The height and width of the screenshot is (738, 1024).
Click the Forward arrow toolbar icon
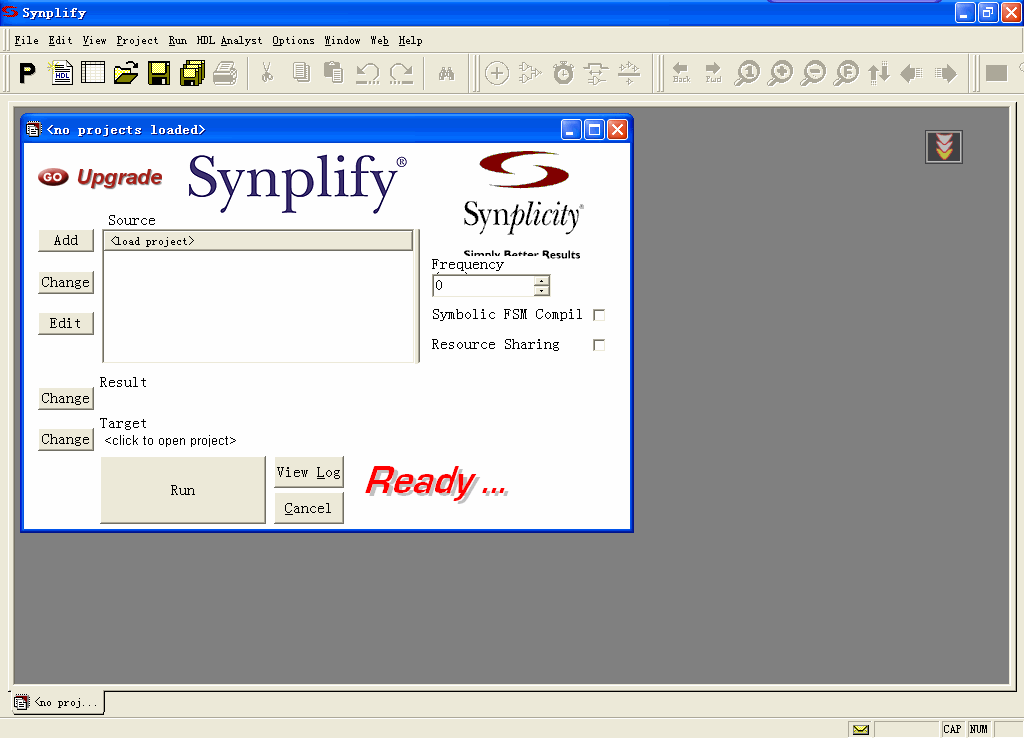pos(713,73)
